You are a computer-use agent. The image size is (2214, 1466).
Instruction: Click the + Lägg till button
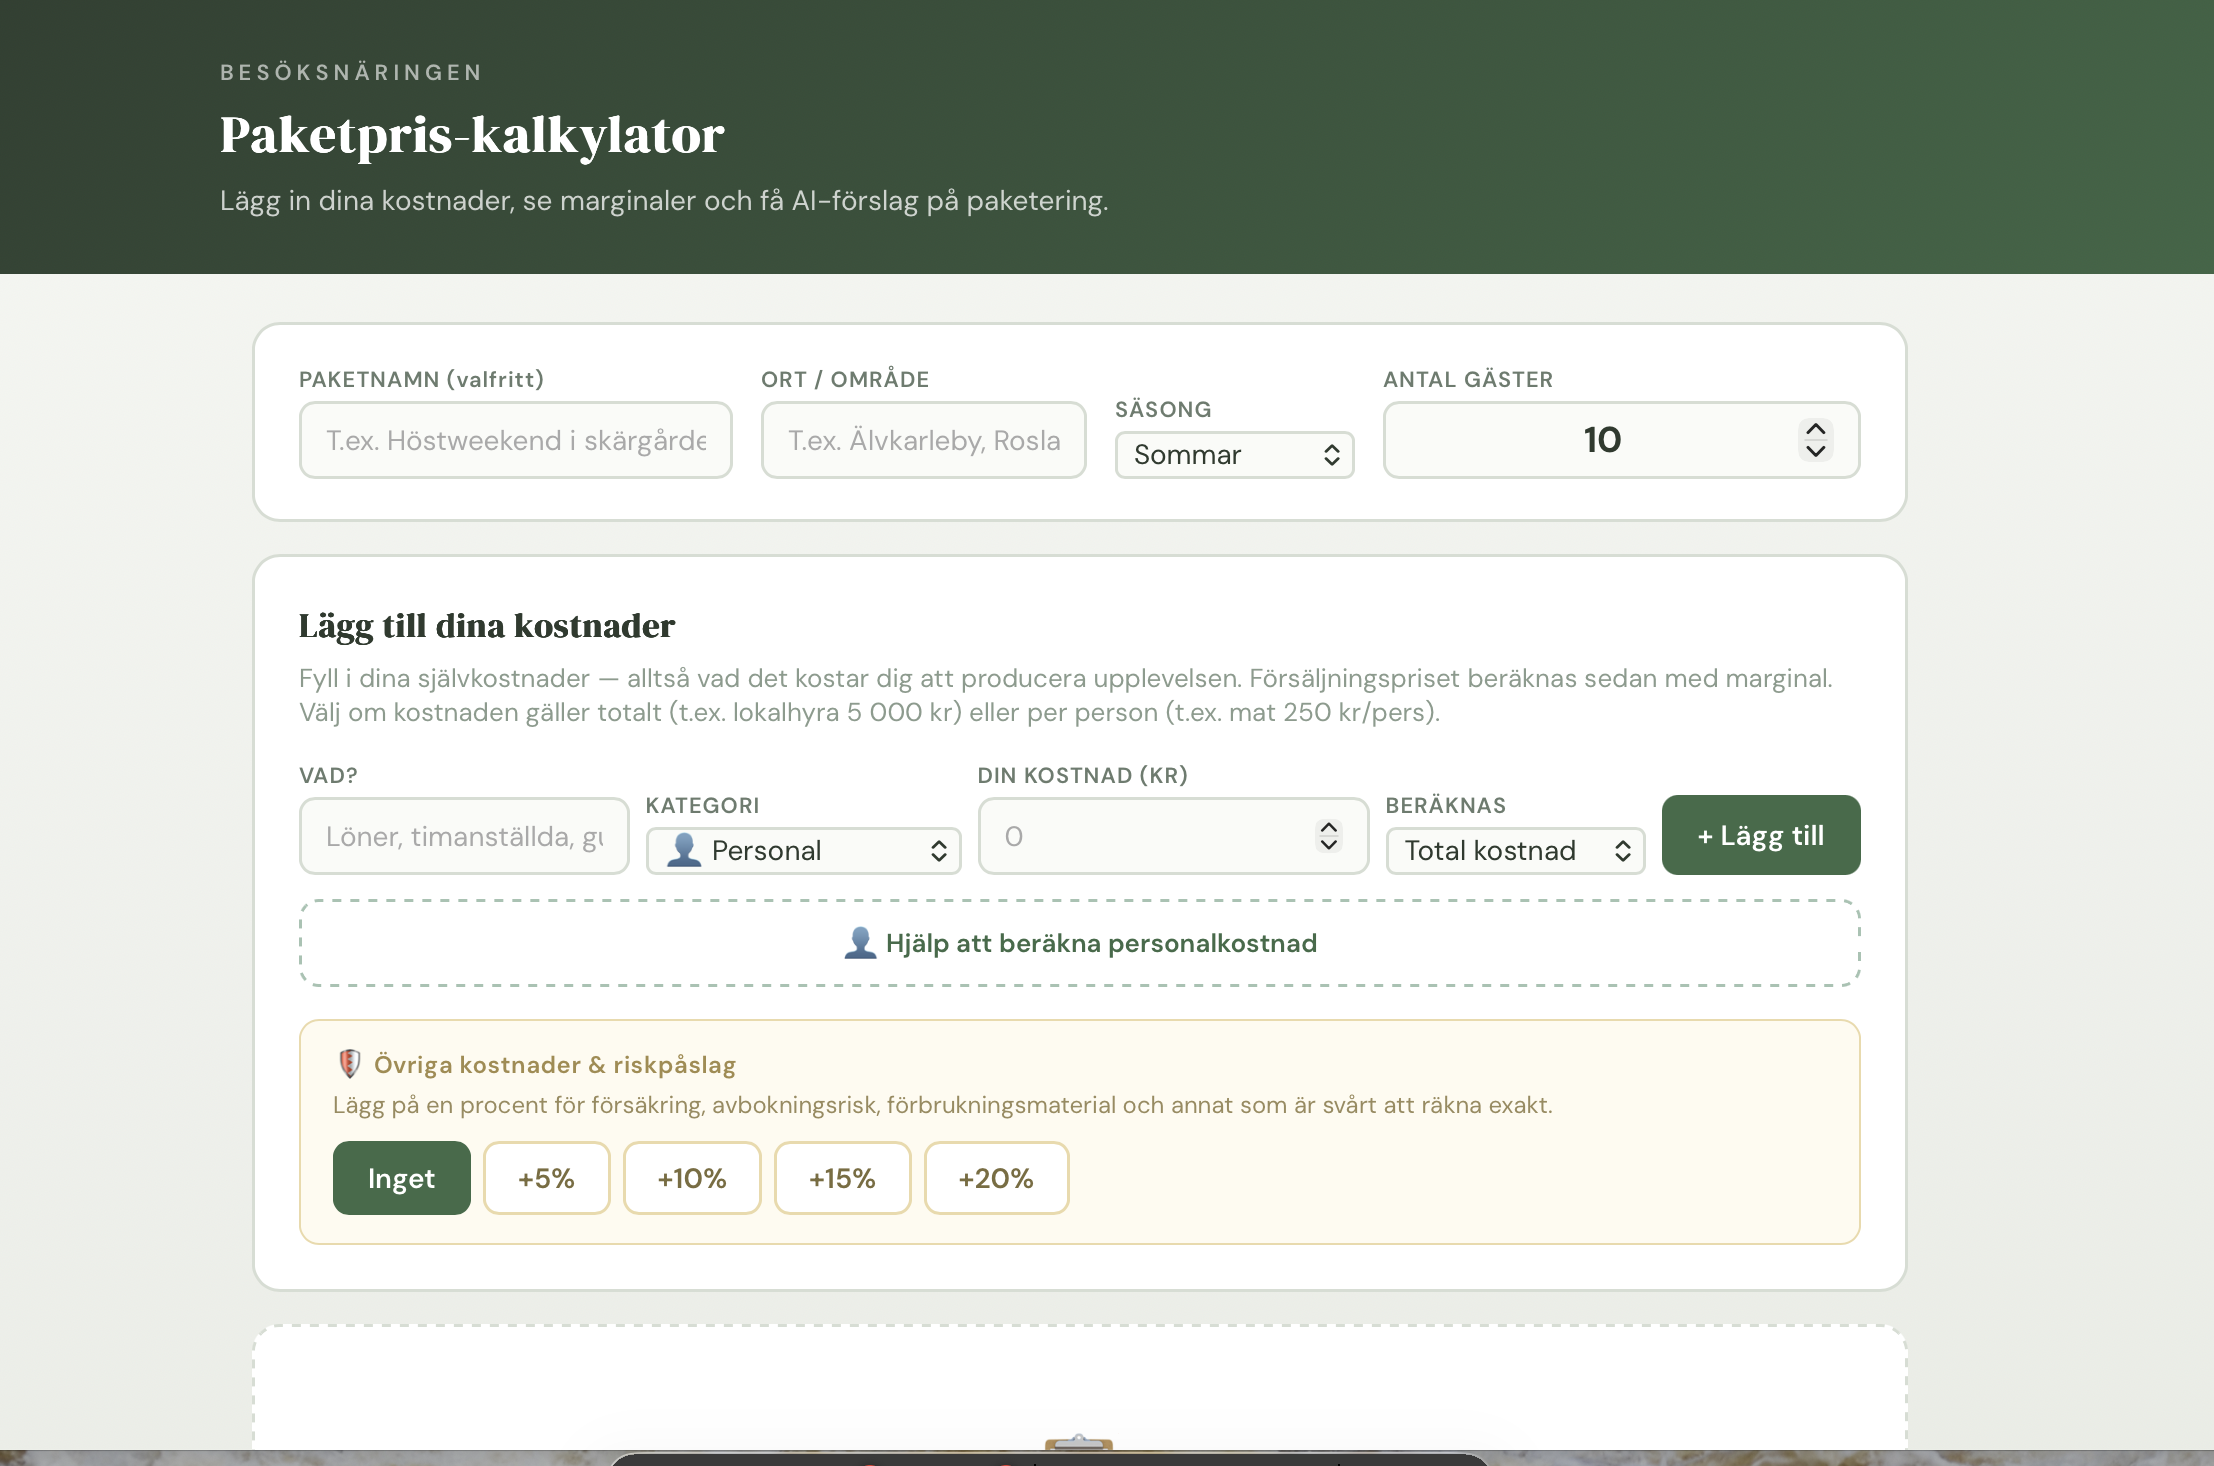1761,834
